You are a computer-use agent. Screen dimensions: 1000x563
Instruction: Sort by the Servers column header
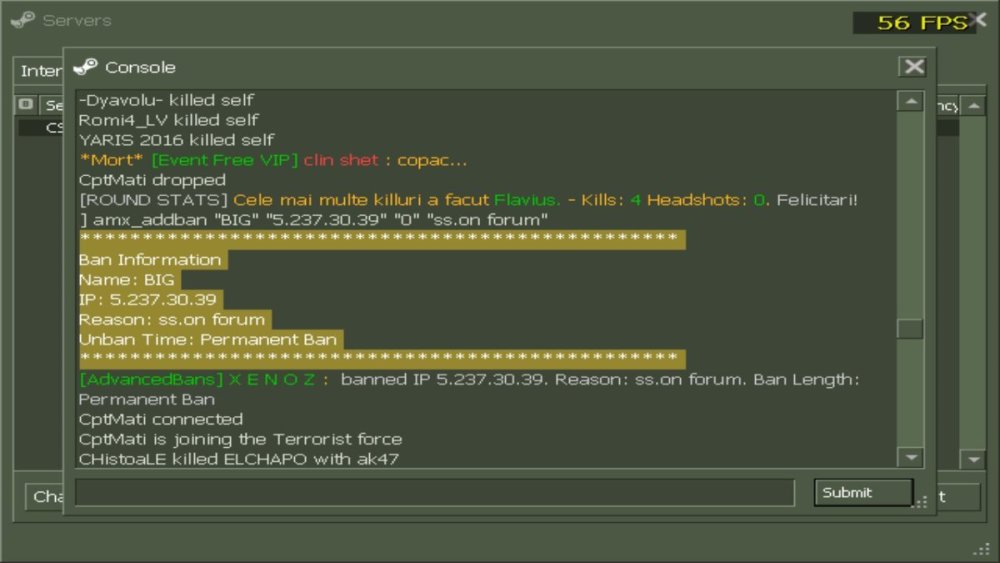coord(52,105)
